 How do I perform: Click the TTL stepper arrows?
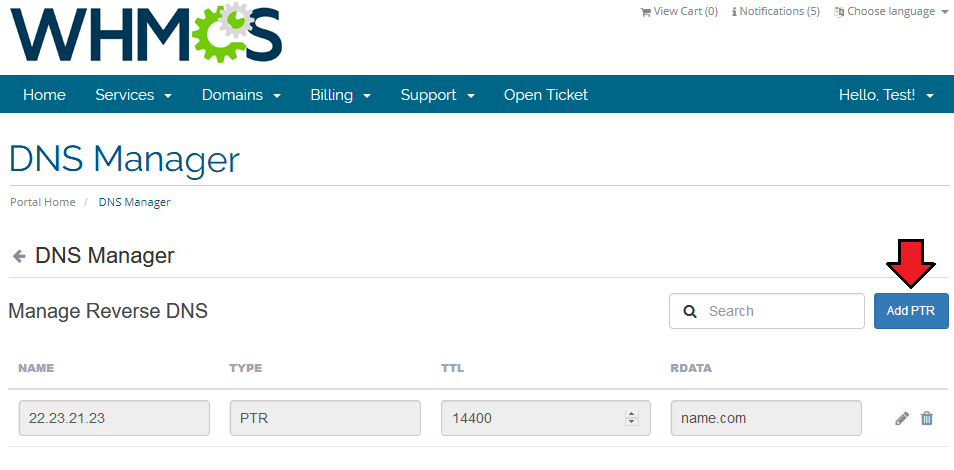pos(631,419)
